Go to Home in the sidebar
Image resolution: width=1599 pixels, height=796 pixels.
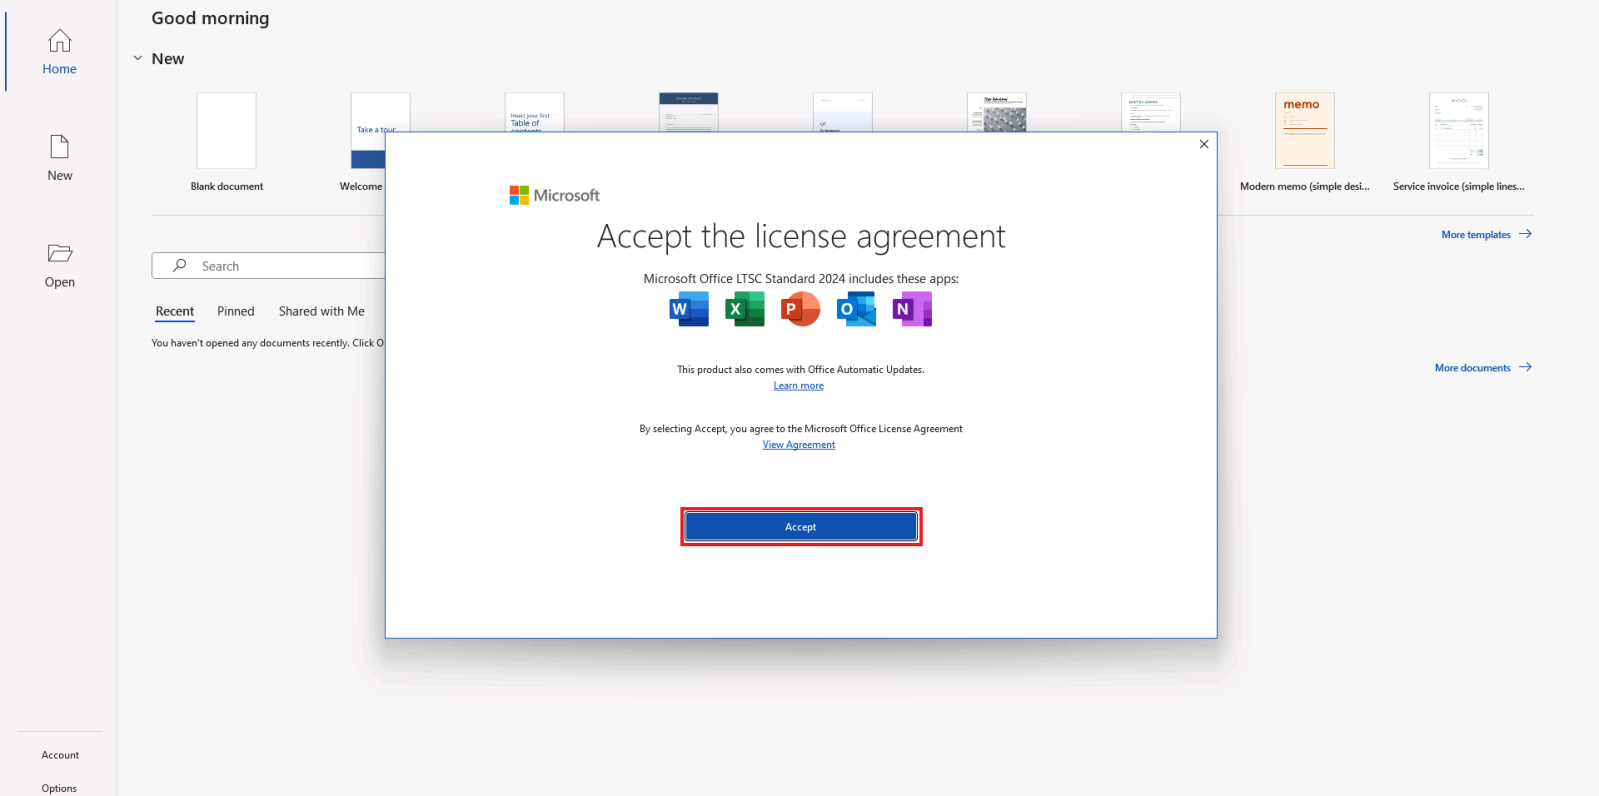pyautogui.click(x=59, y=52)
